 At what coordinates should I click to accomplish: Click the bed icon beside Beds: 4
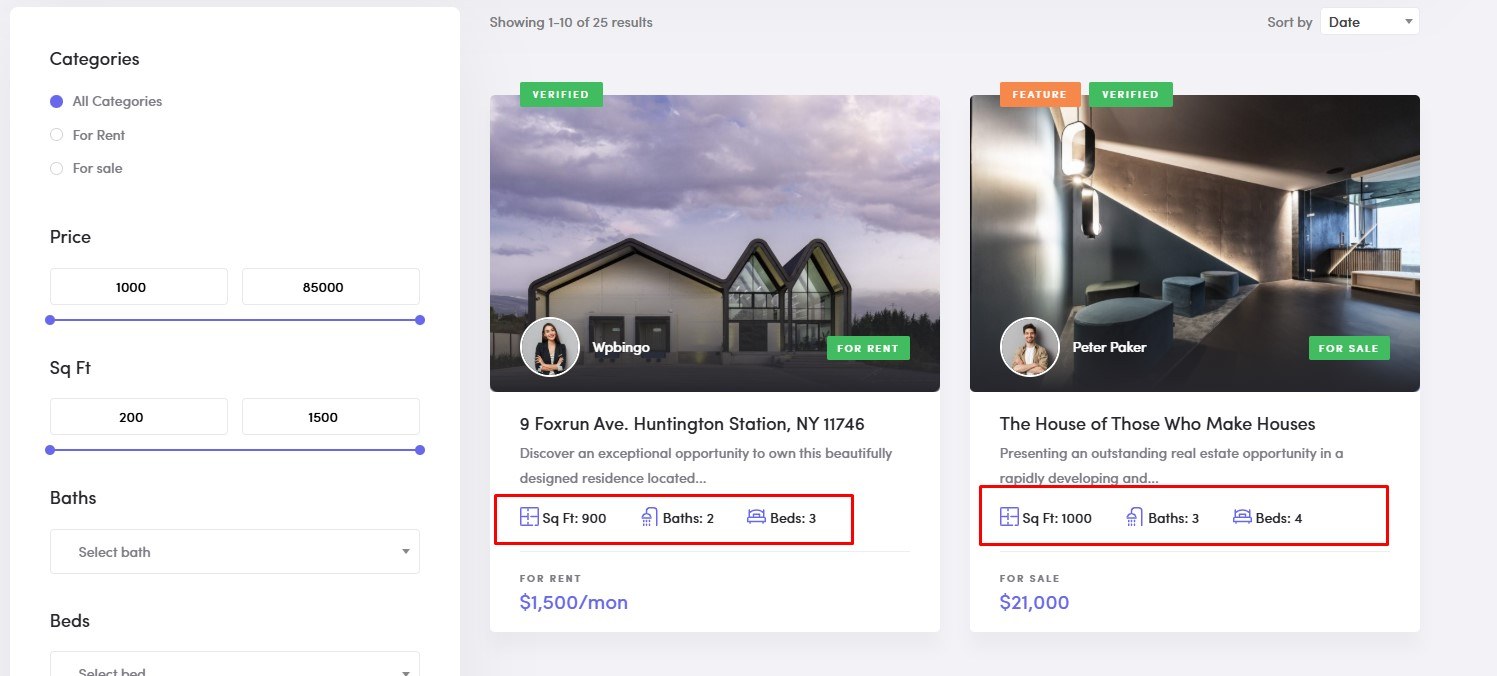[1242, 517]
